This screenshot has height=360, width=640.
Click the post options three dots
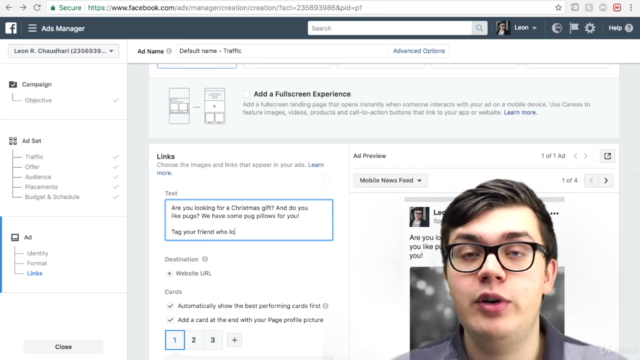554,213
